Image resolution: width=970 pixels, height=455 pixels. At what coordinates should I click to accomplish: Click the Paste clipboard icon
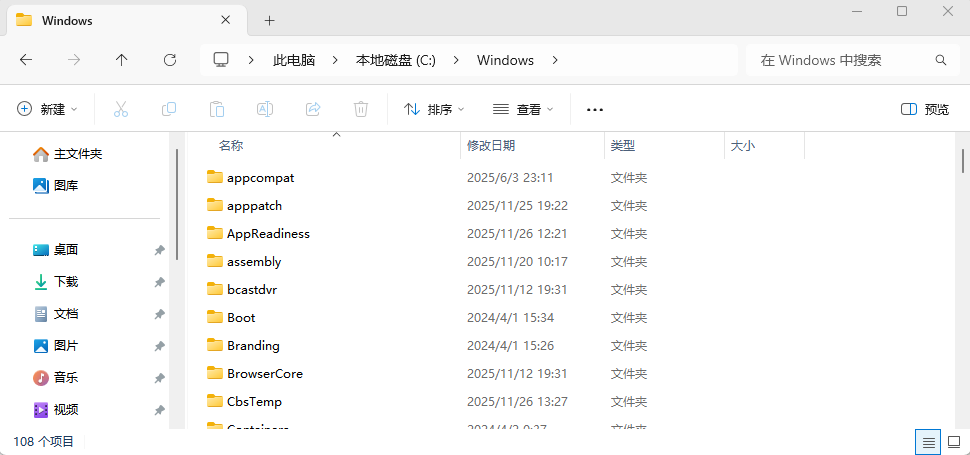tap(217, 109)
